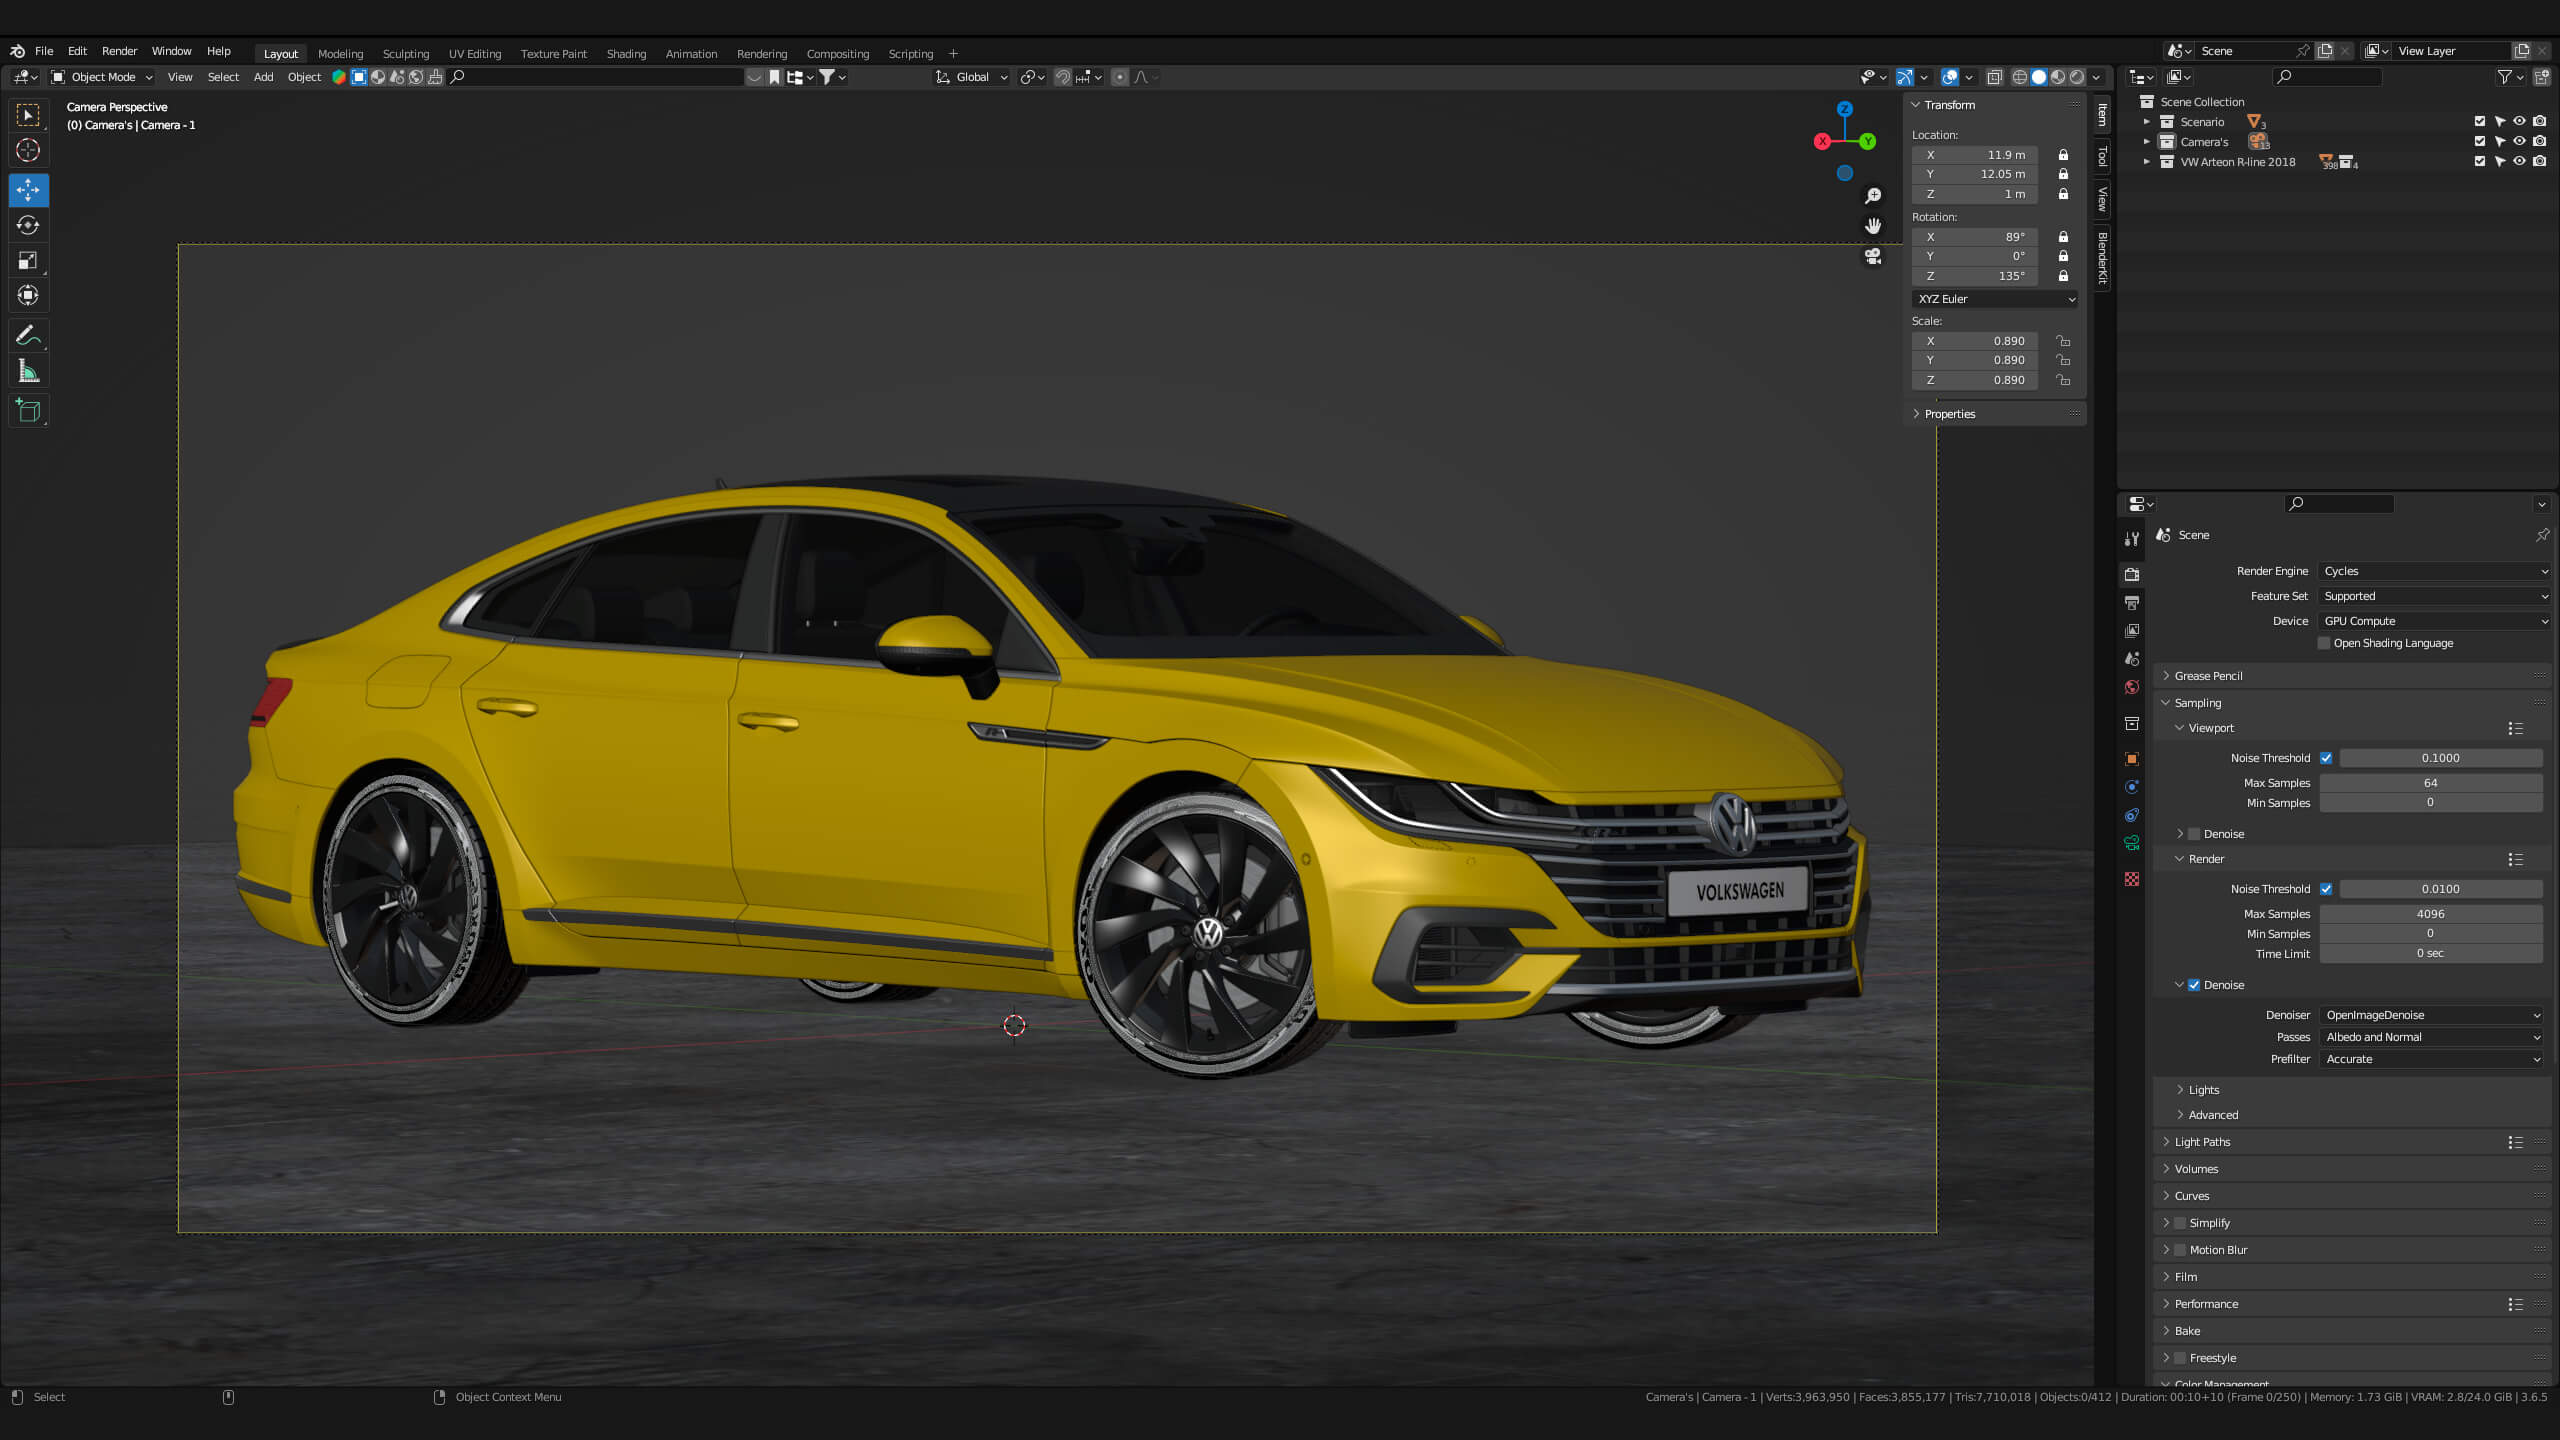Activate the Select Box tool
Viewport: 2560px width, 1440px height.
pos(28,116)
